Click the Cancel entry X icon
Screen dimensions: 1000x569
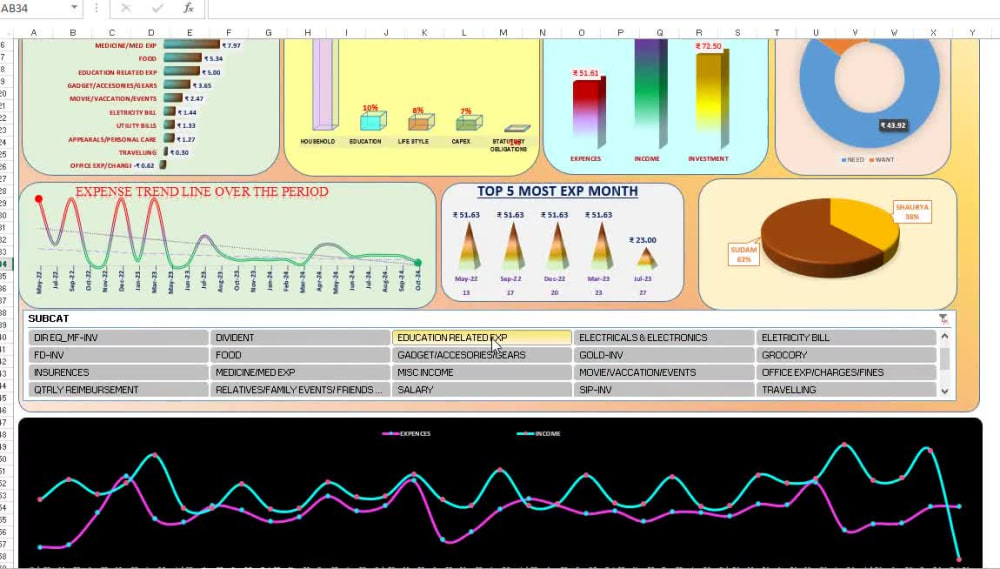[x=126, y=8]
